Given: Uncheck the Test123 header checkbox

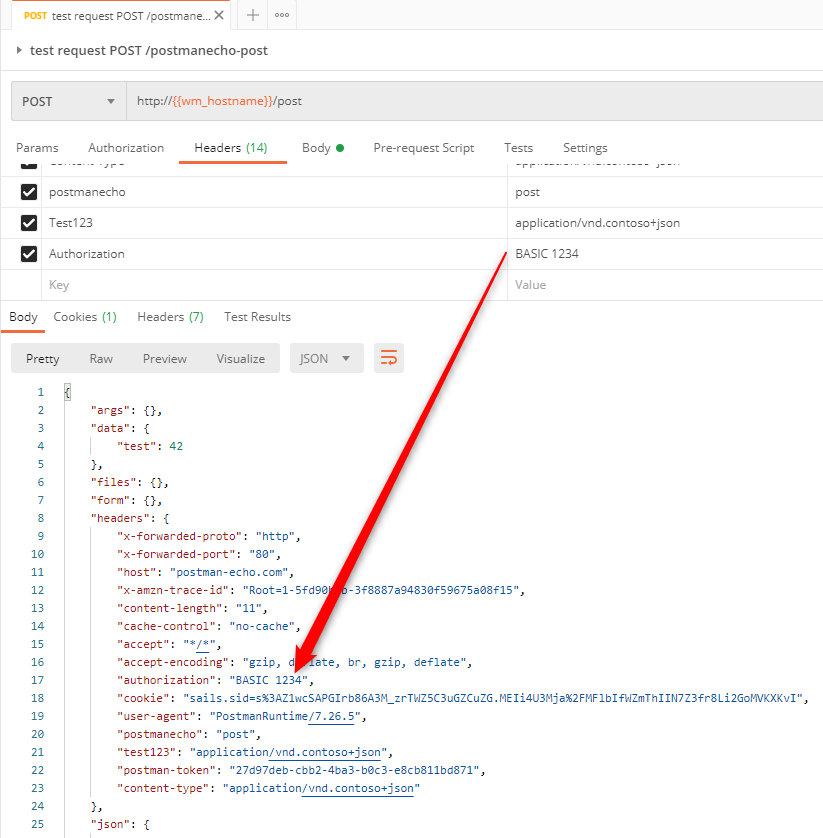Looking at the screenshot, I should (29, 223).
